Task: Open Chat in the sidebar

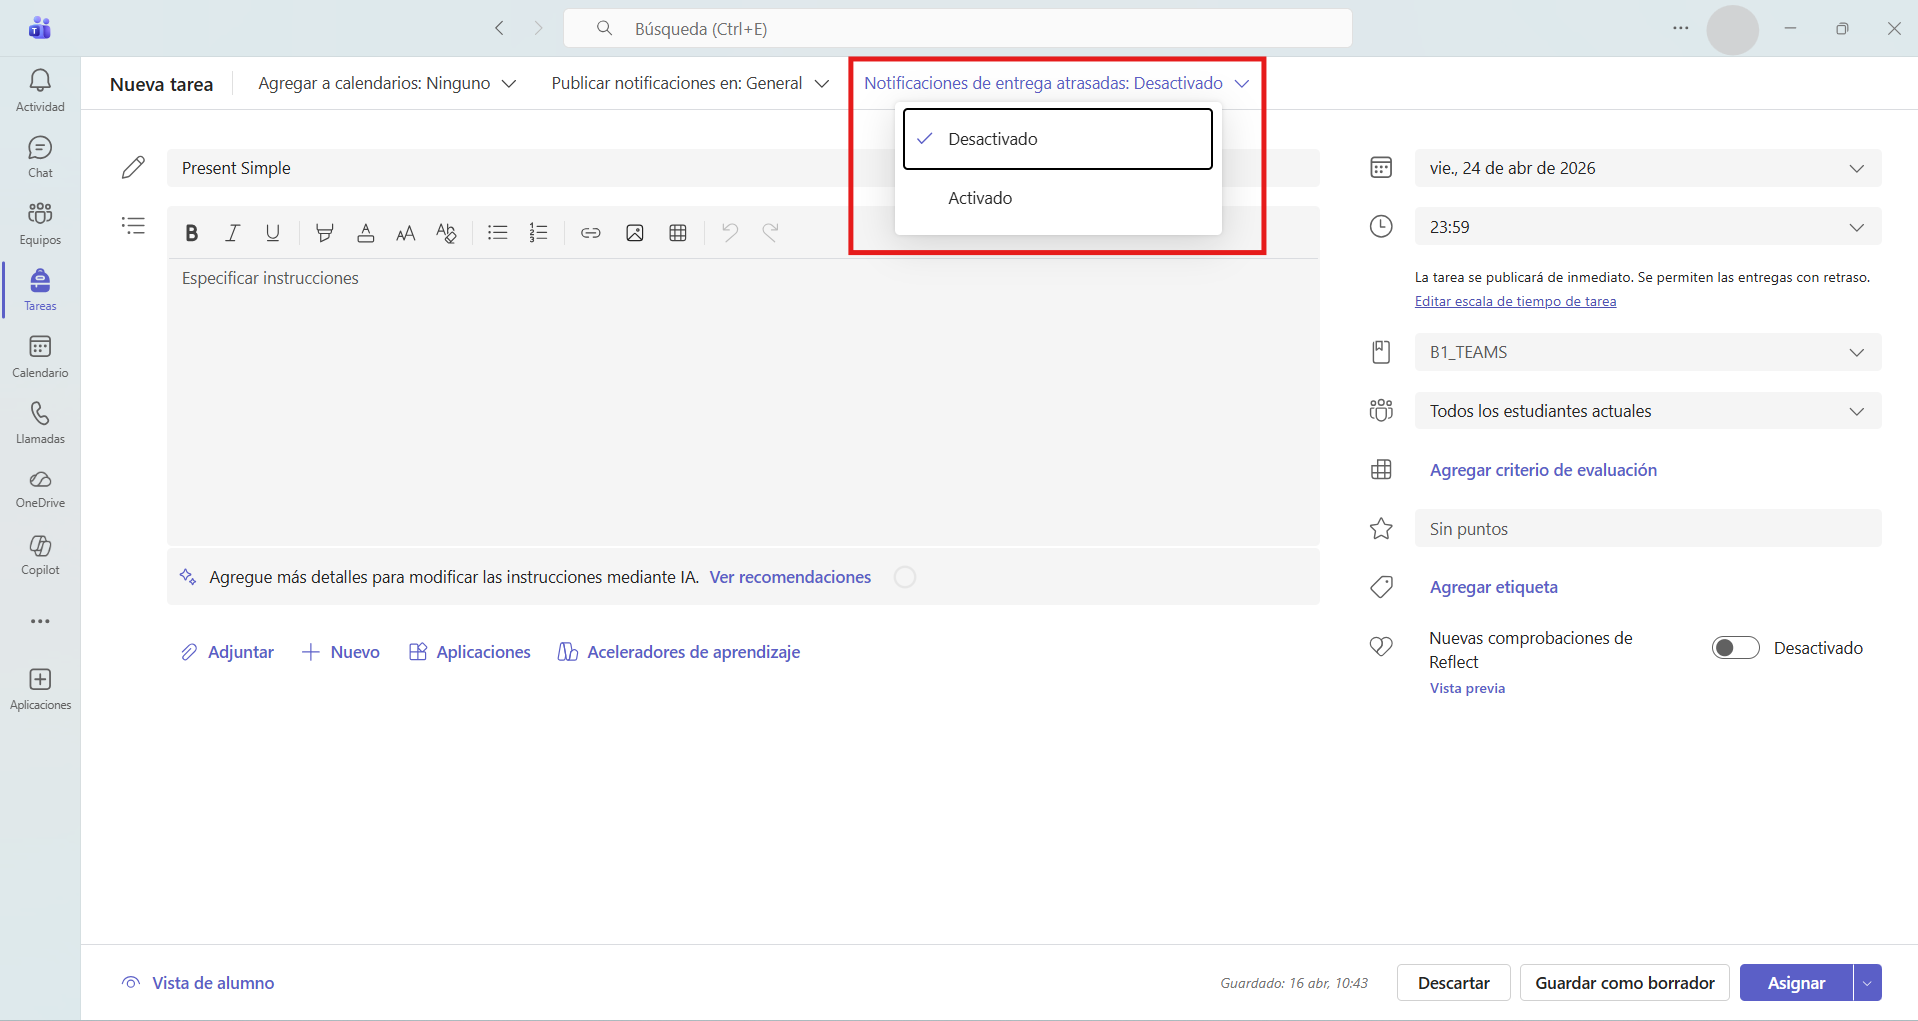Action: pyautogui.click(x=40, y=157)
